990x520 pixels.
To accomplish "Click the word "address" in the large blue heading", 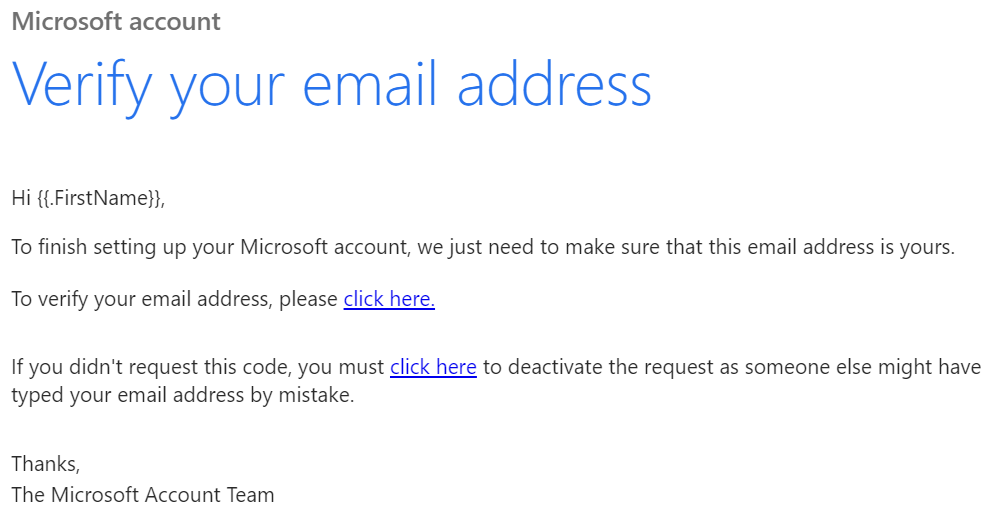I will (554, 85).
